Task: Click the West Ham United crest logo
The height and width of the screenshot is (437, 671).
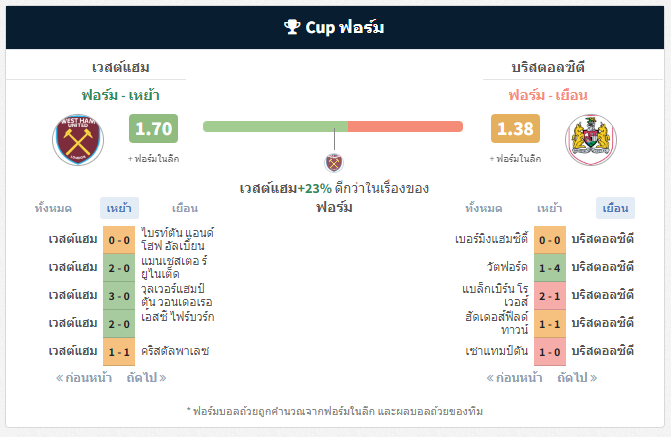Action: [x=78, y=140]
